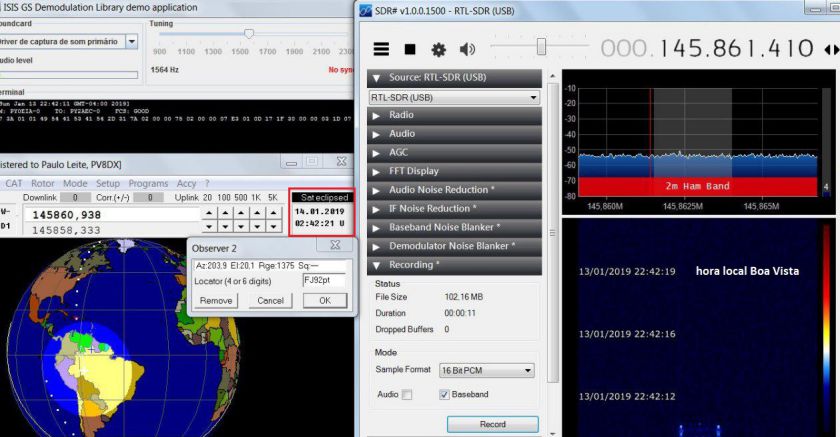Click the frequency centering arrows icon in SDR#
The image size is (840, 437).
coord(831,49)
